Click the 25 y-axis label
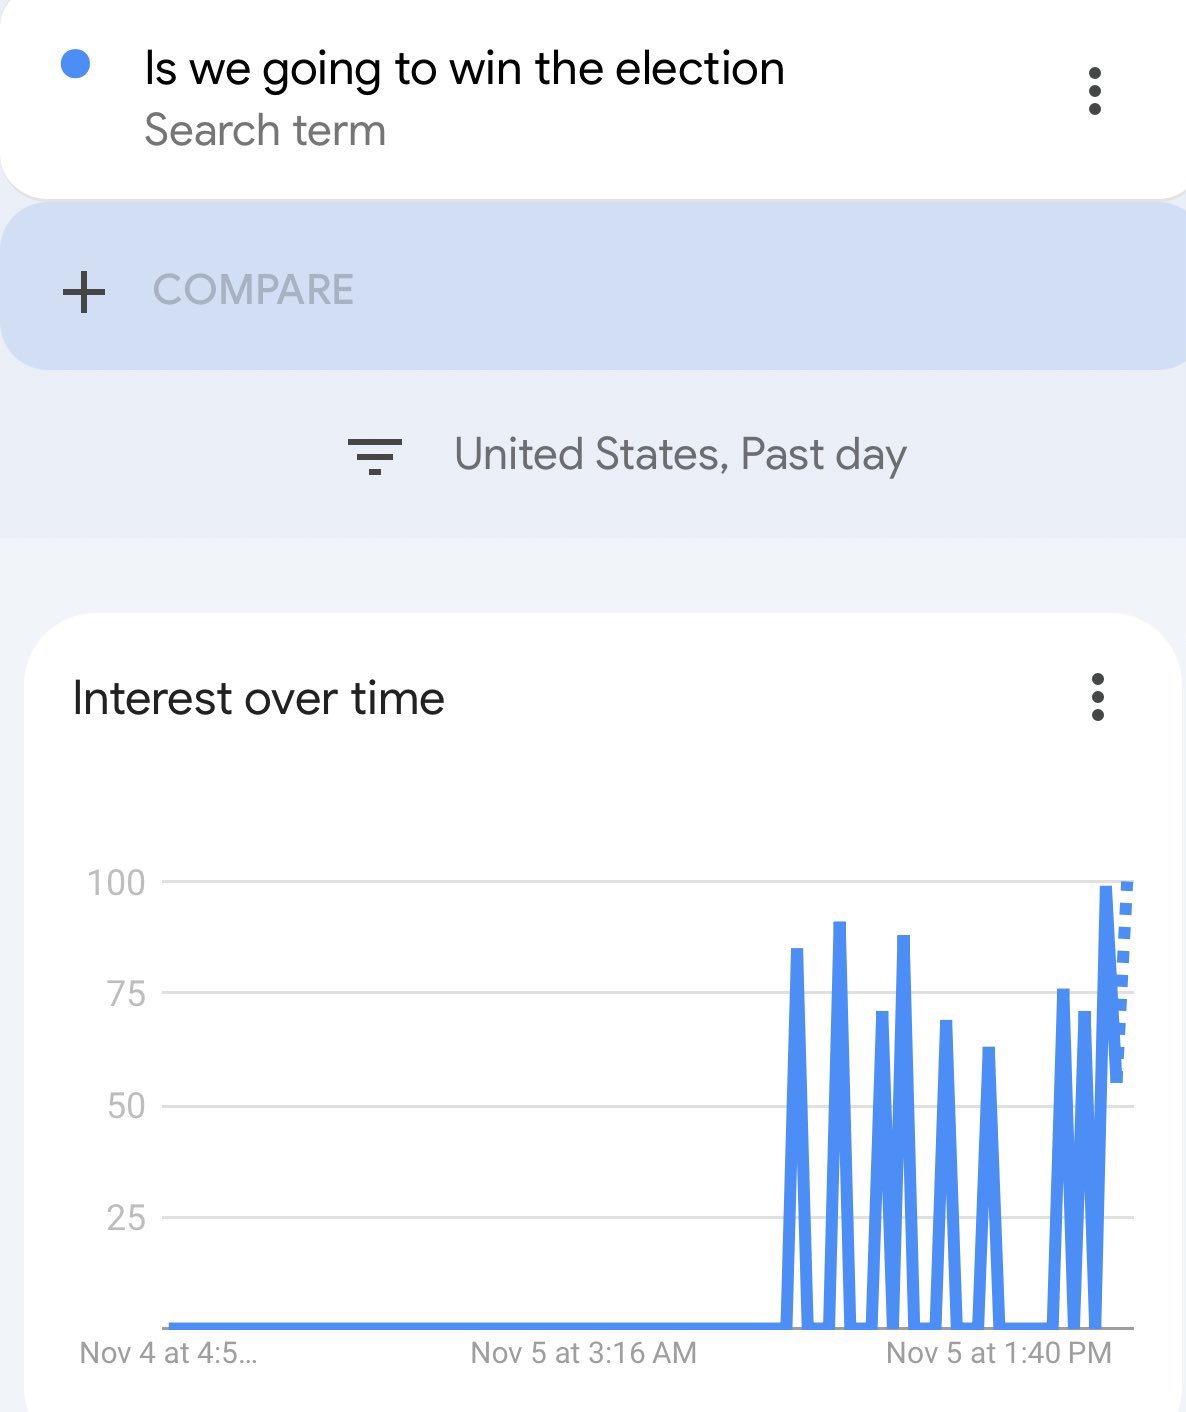1186x1412 pixels. pyautogui.click(x=126, y=1218)
